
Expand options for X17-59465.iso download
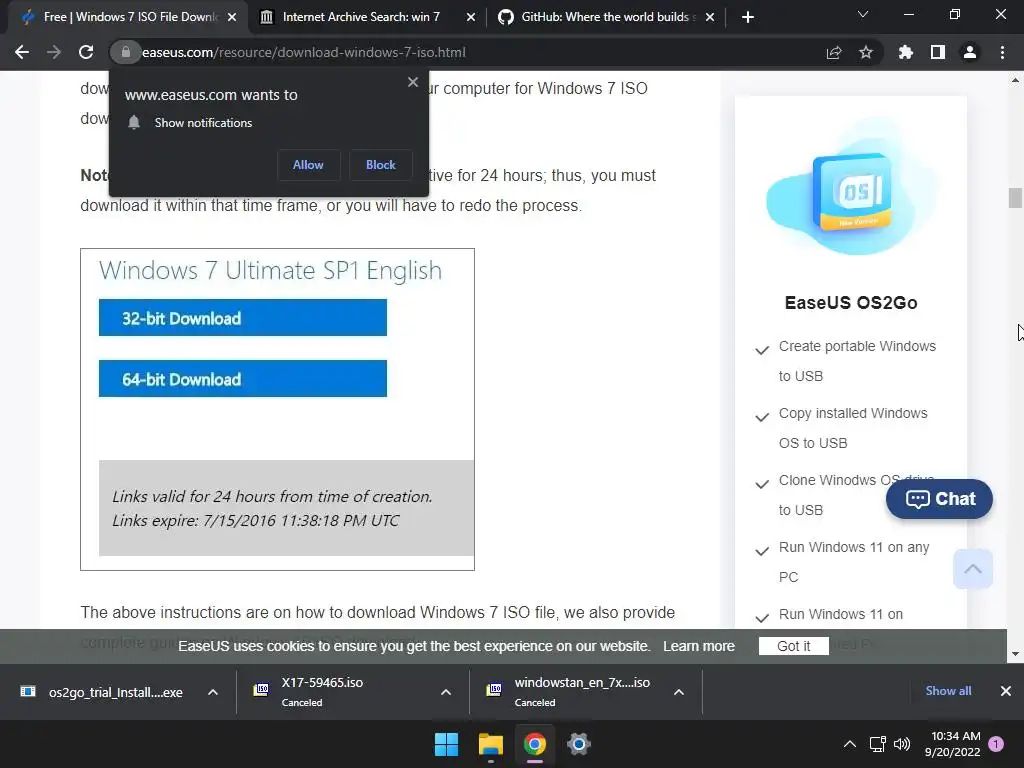[x=446, y=692]
